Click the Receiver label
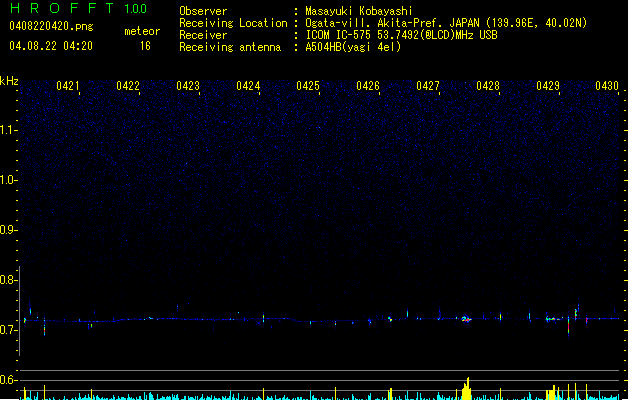 point(203,35)
